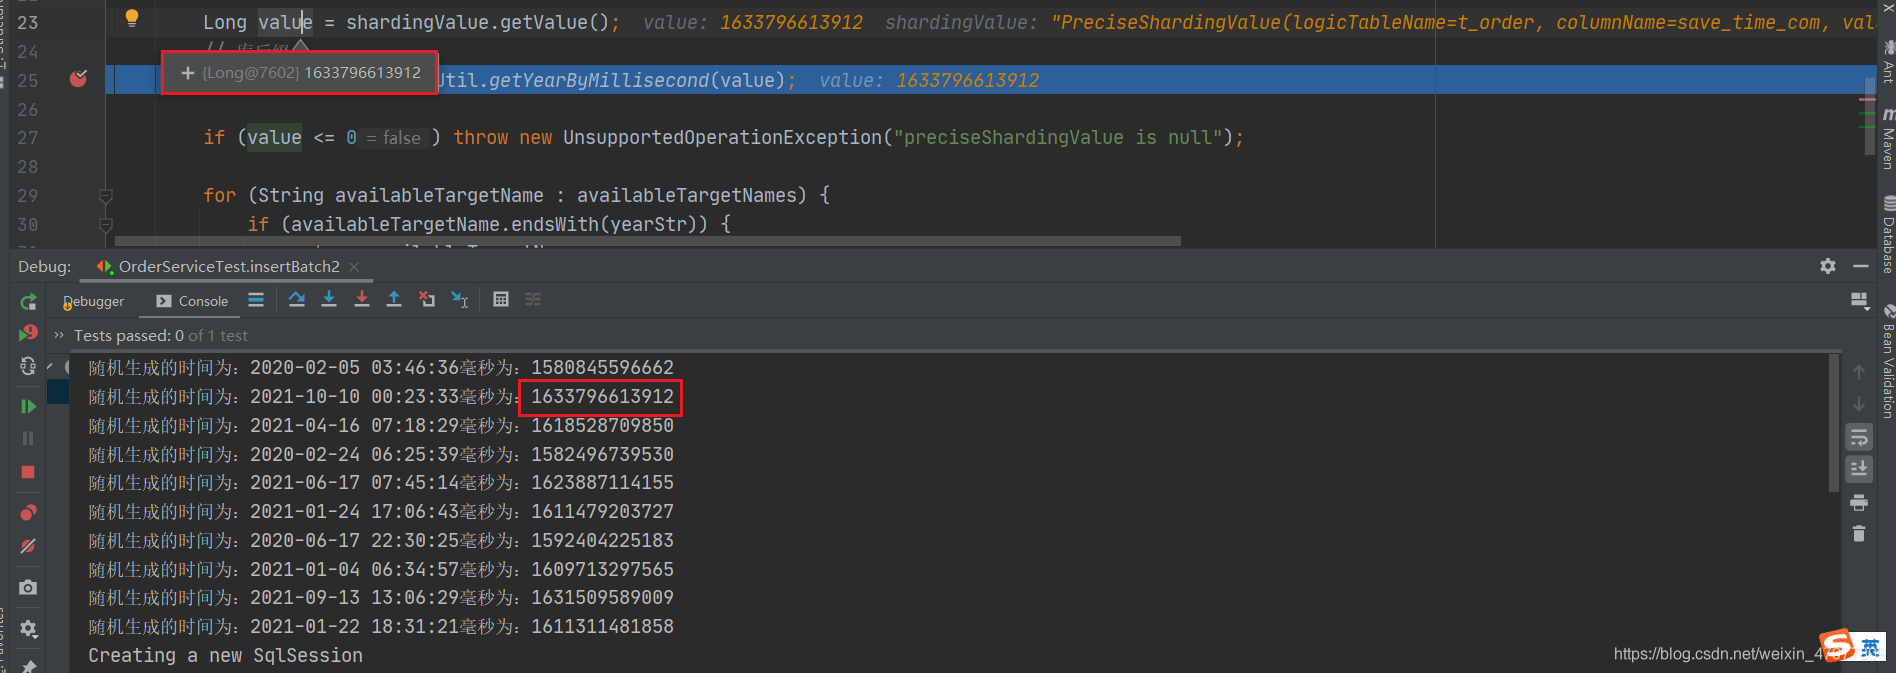This screenshot has width=1896, height=673.
Task: Expand the Long@7602 value tooltip
Action: [x=187, y=73]
